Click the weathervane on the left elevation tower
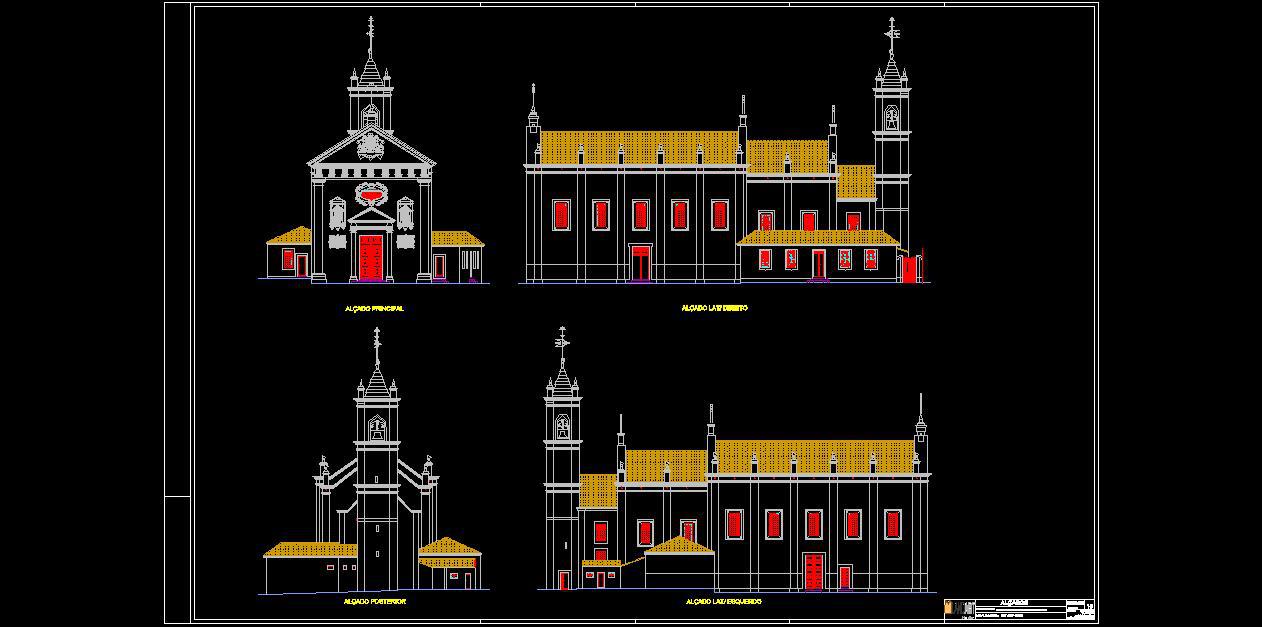 563,343
